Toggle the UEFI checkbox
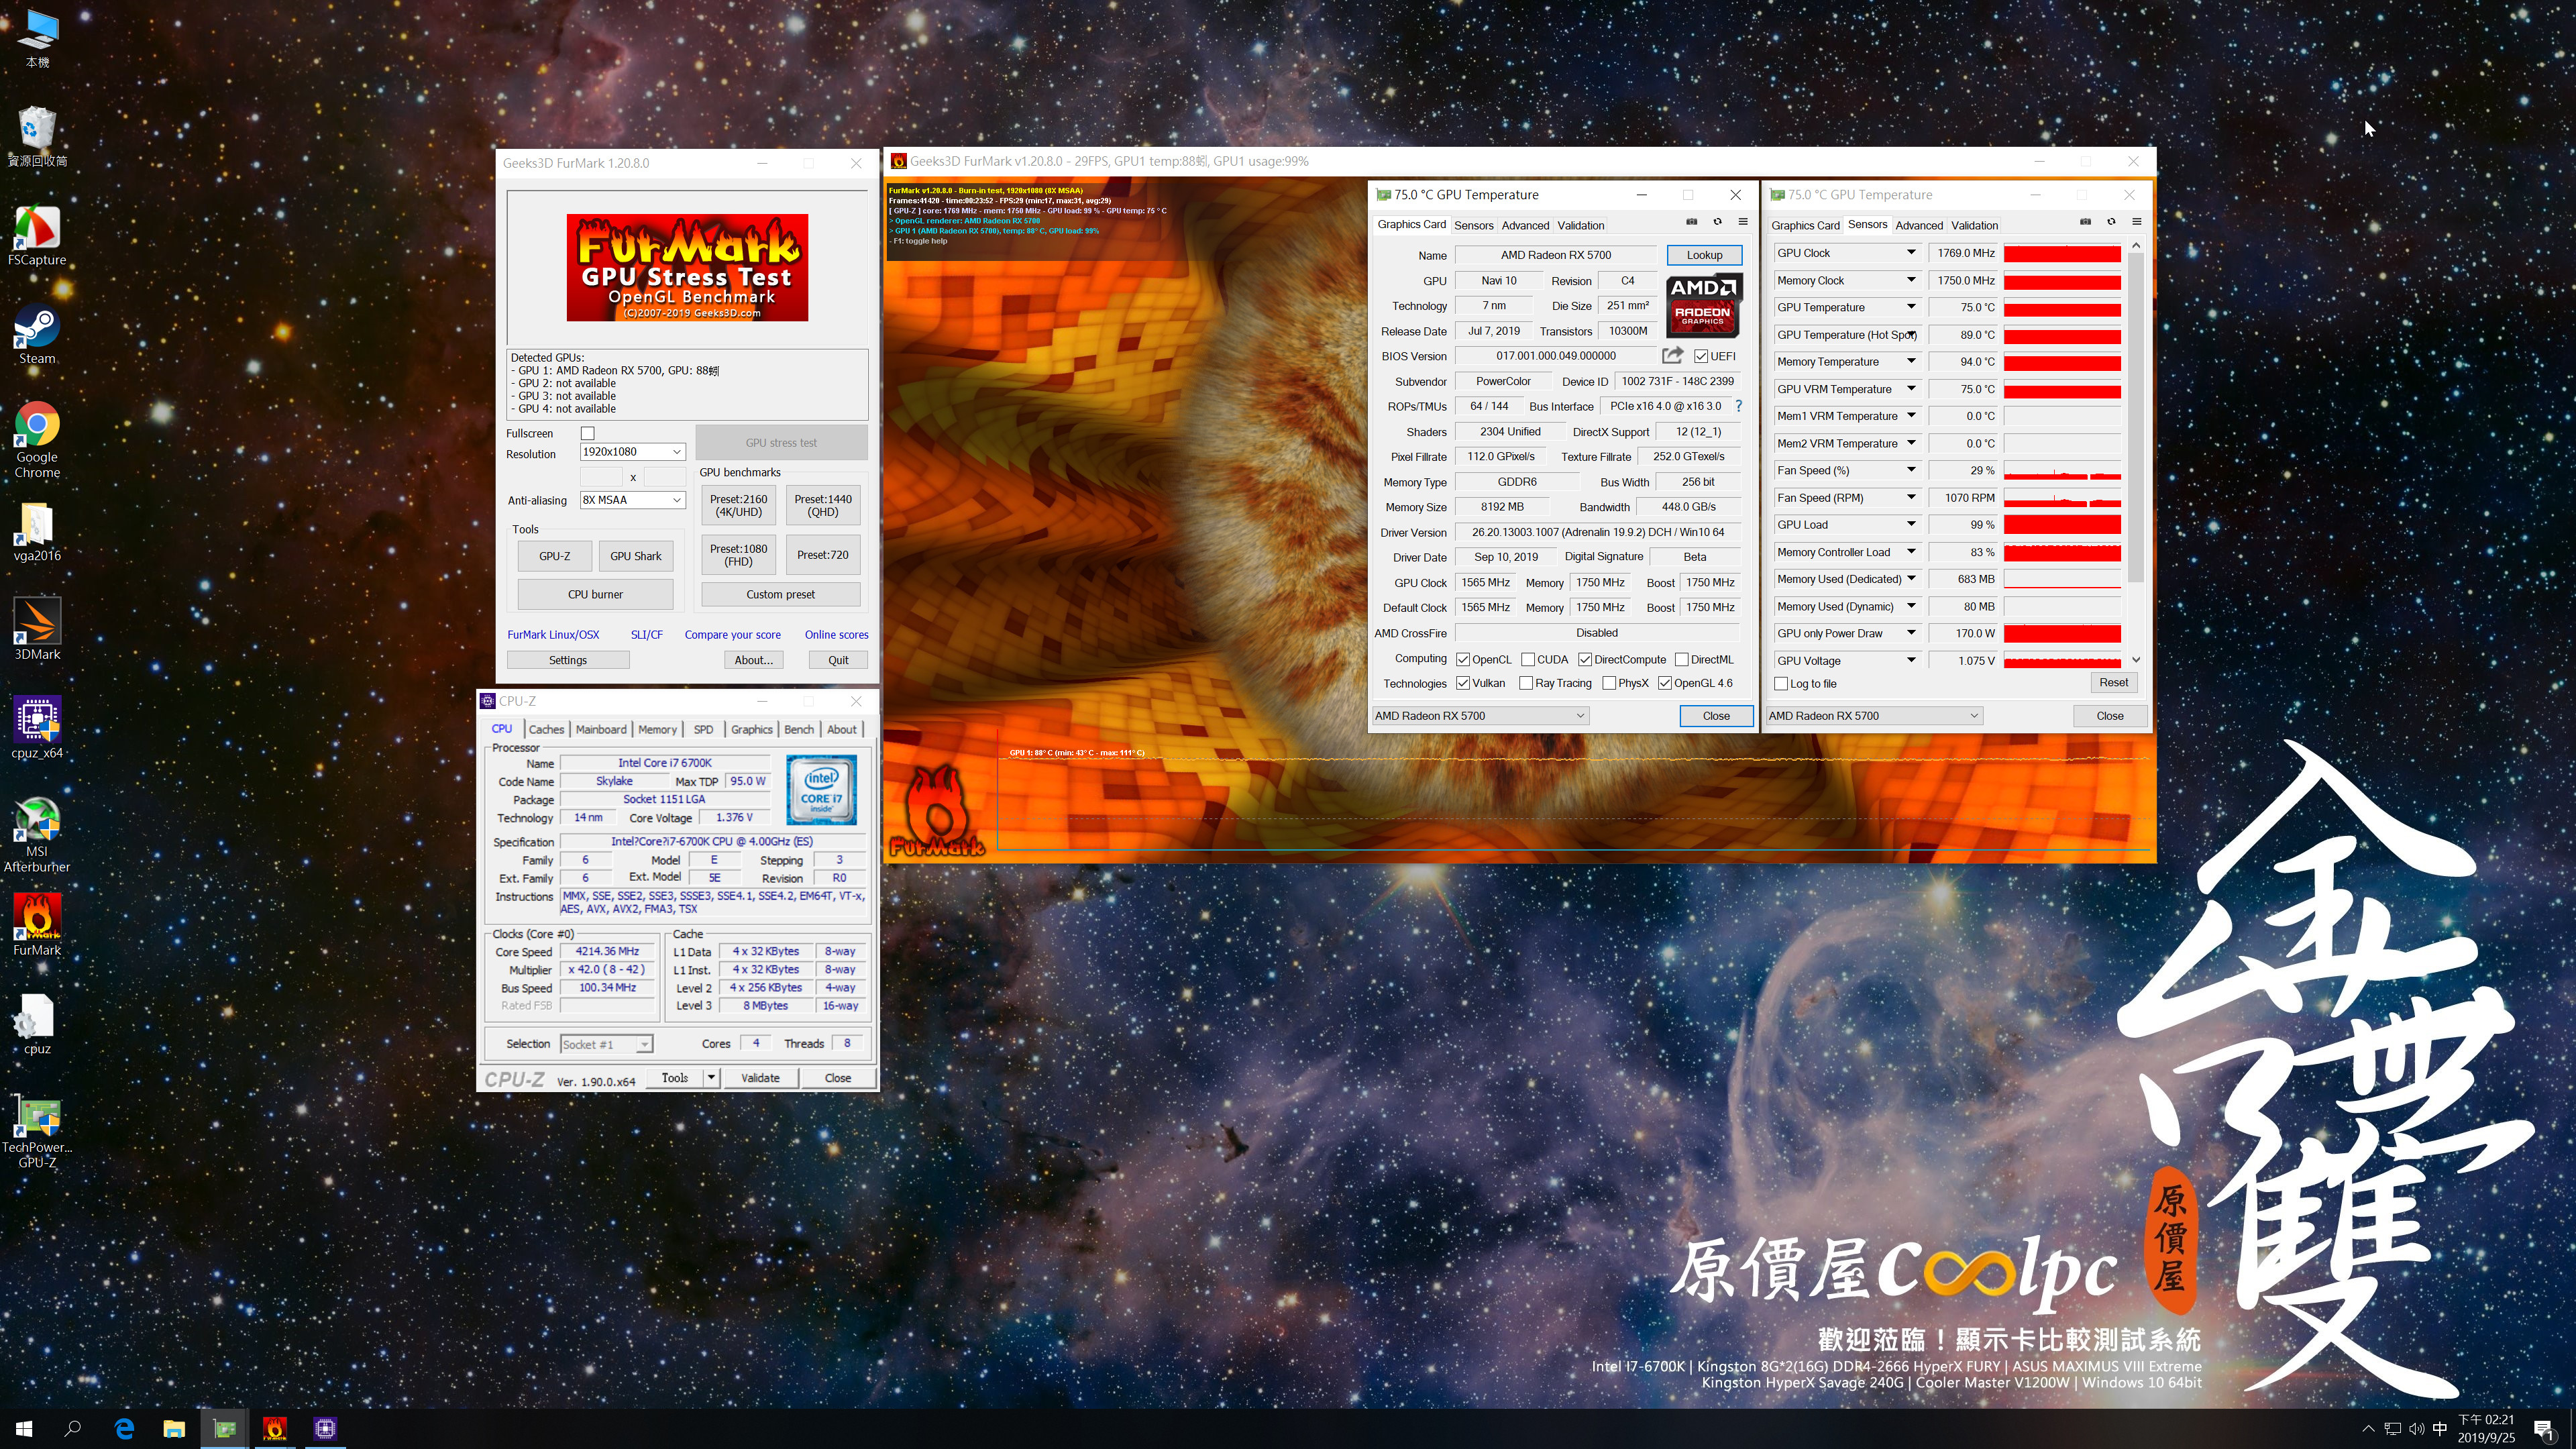 click(x=1701, y=356)
